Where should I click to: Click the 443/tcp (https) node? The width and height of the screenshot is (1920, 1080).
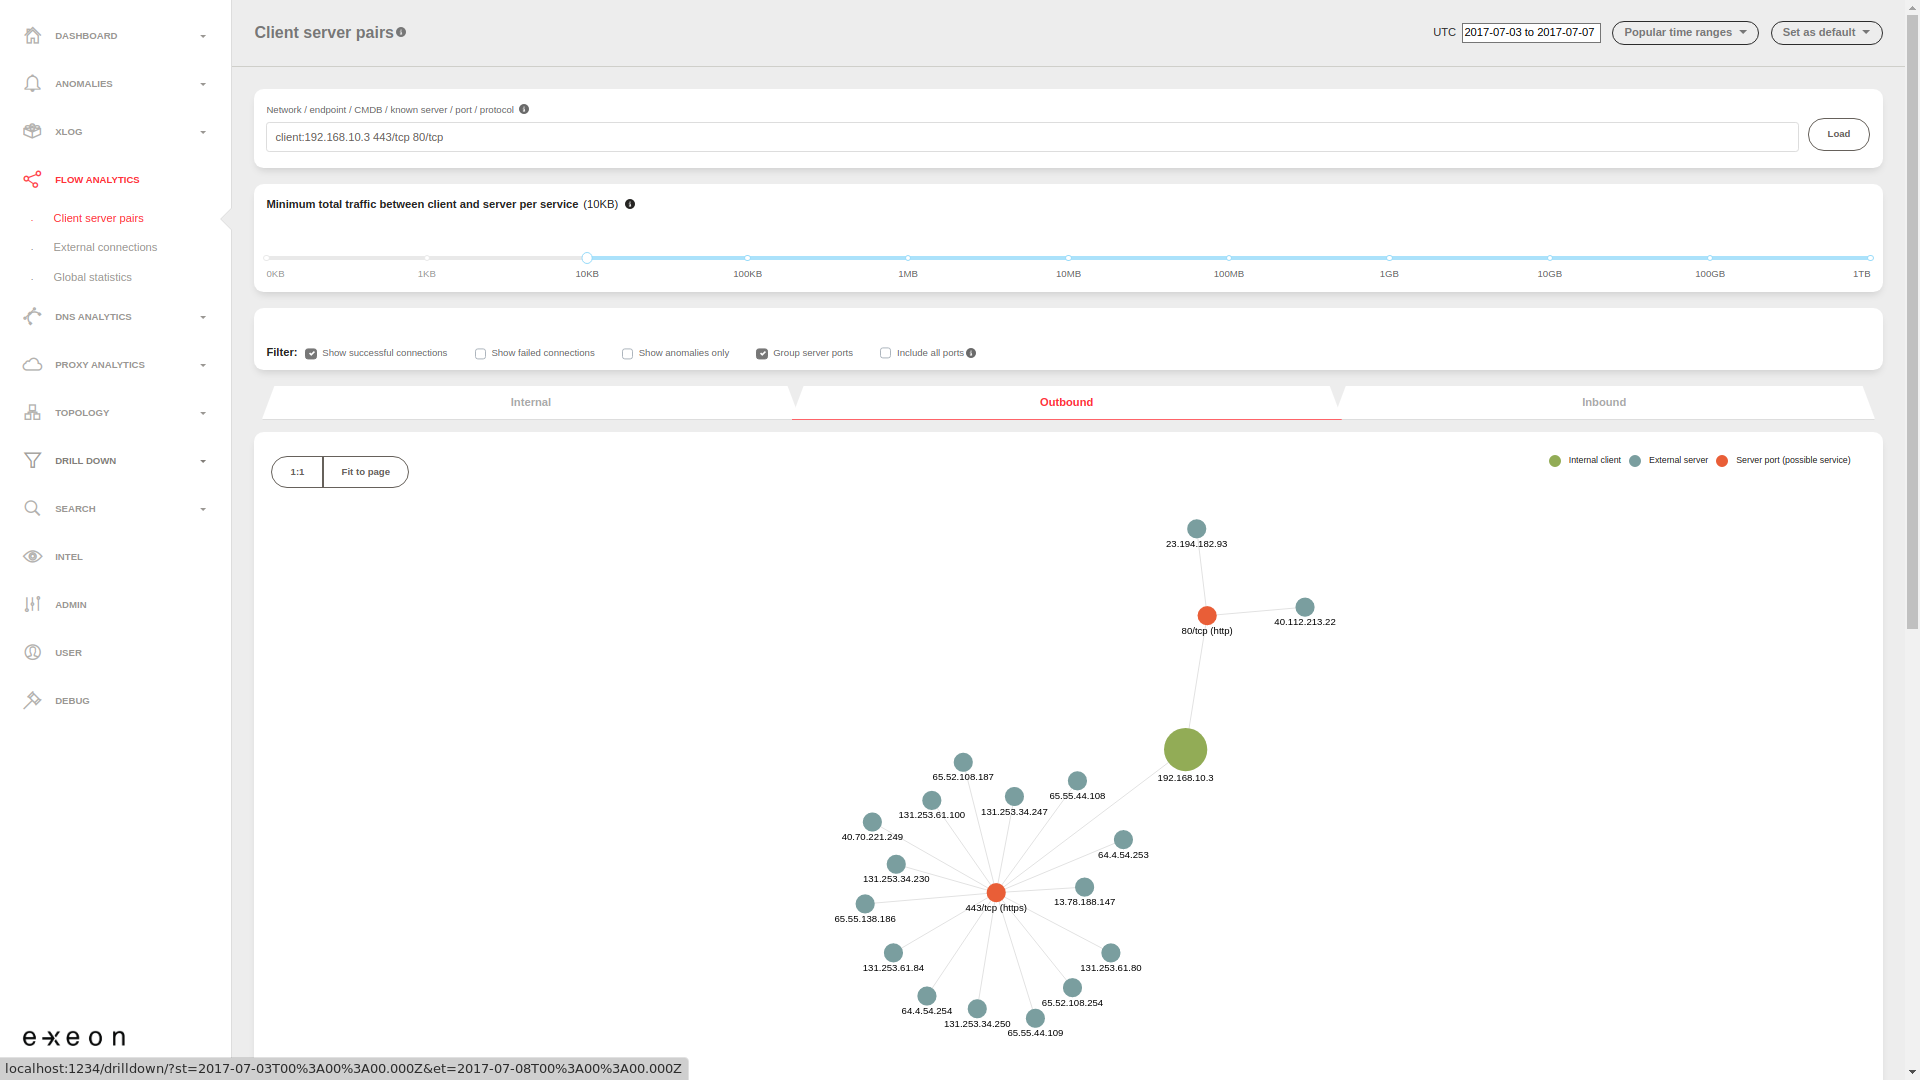[996, 893]
